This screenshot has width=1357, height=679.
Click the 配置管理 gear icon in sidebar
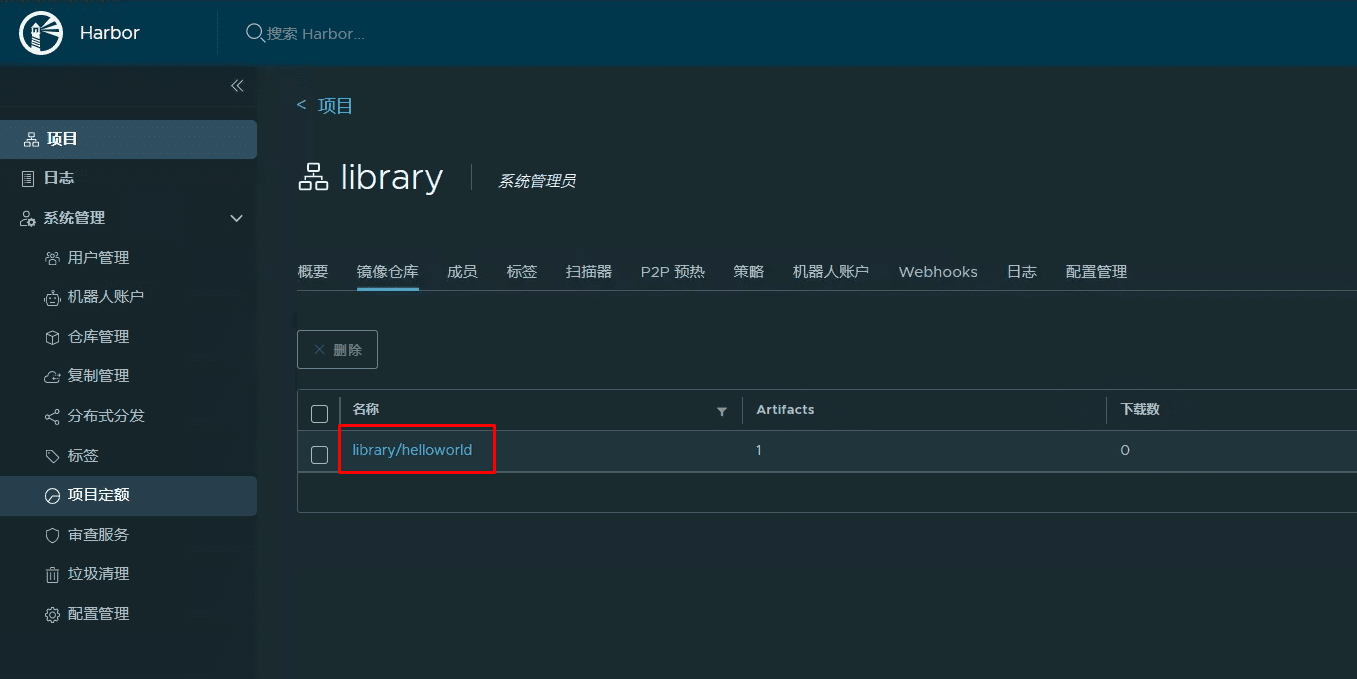(x=53, y=614)
